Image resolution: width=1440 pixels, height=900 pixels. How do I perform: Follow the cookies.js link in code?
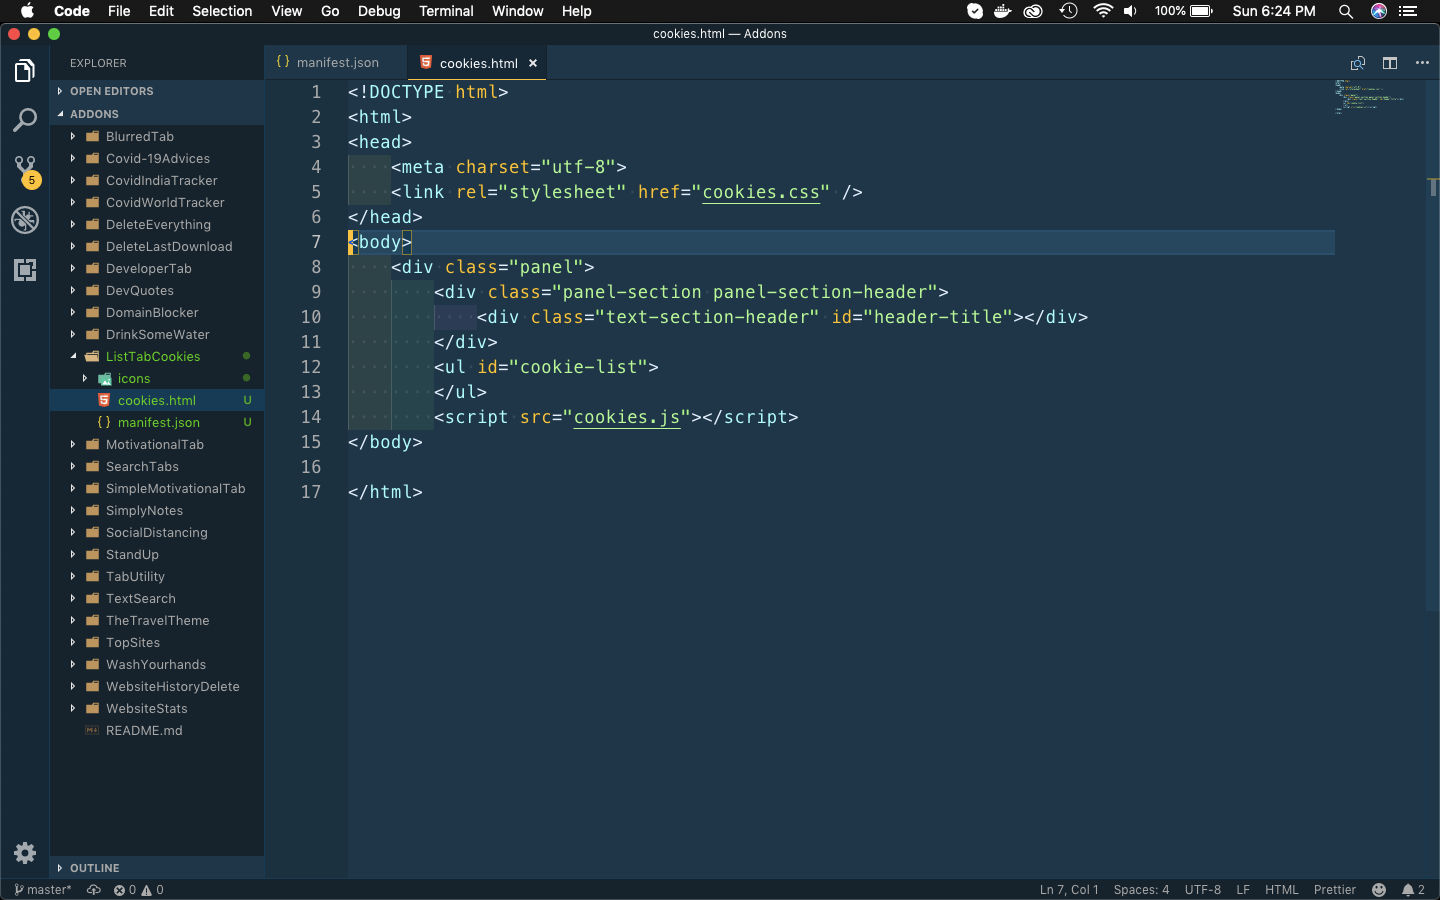(x=627, y=417)
